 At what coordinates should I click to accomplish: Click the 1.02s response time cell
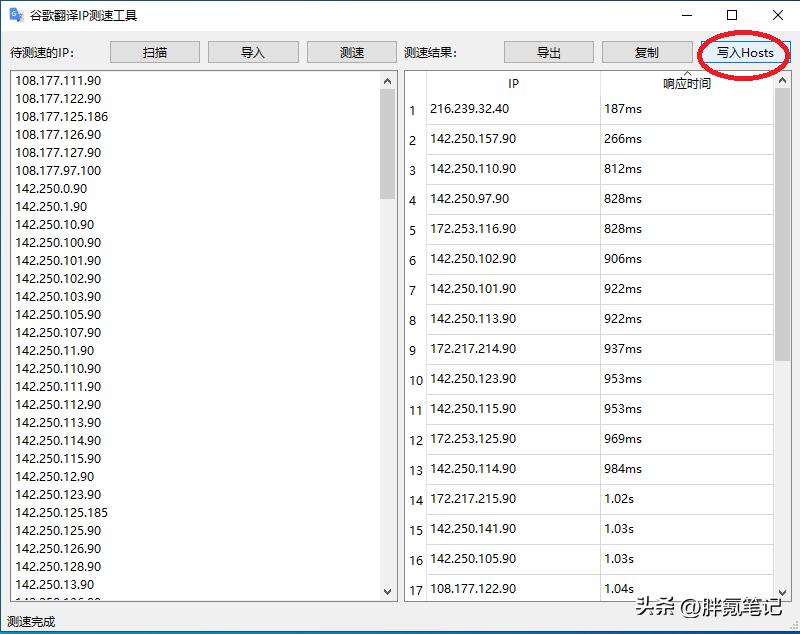[620, 499]
